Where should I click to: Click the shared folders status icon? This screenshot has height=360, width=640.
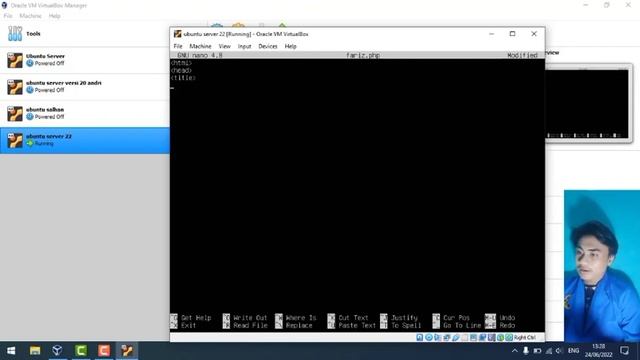[x=464, y=338]
